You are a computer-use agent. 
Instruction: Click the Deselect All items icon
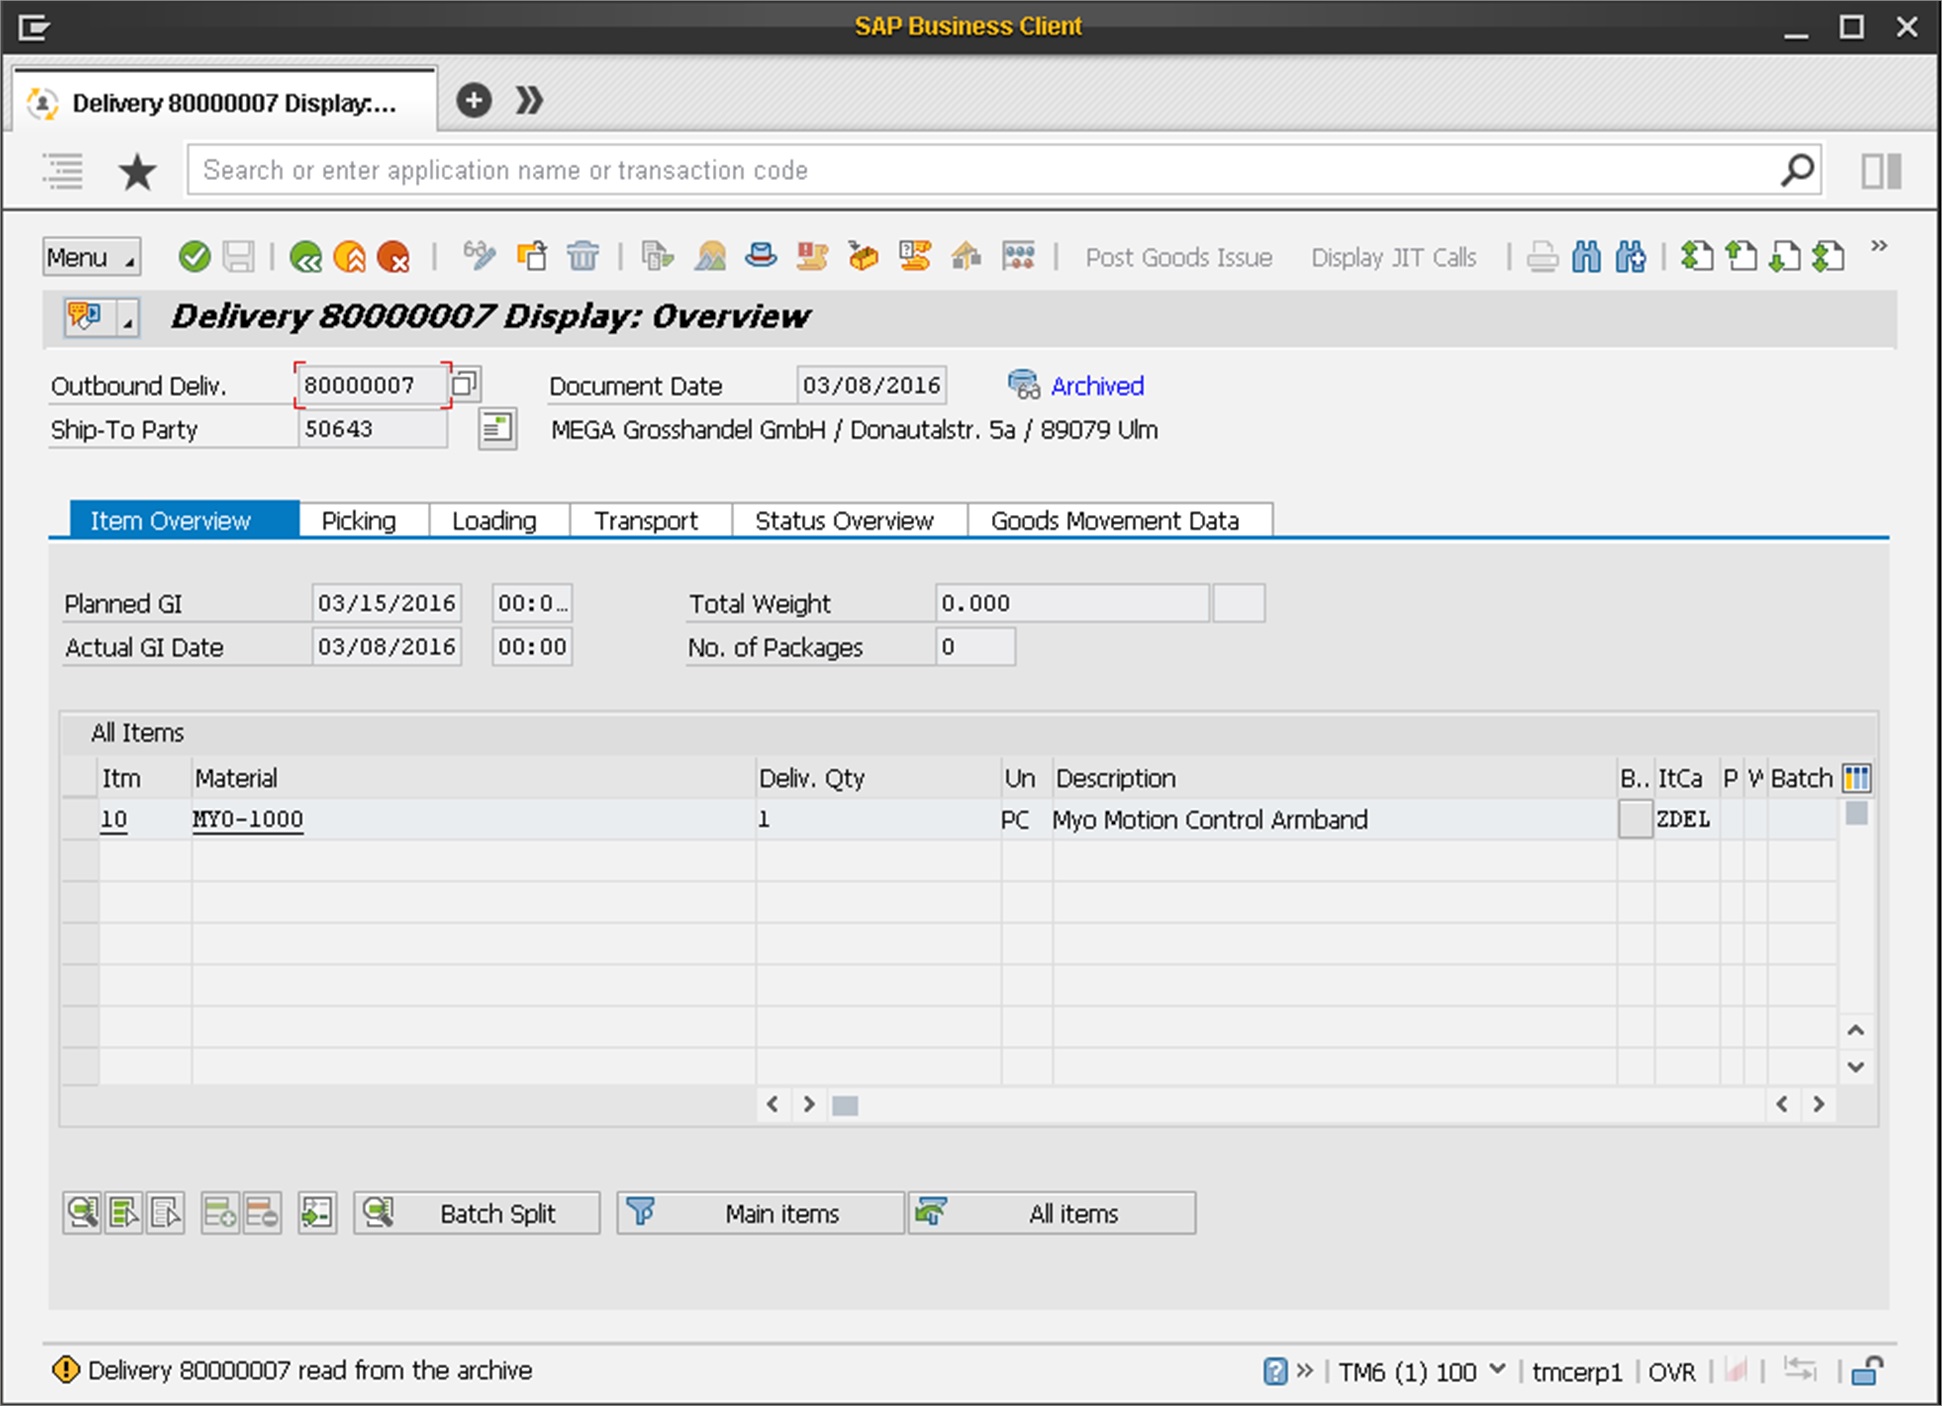point(166,1213)
